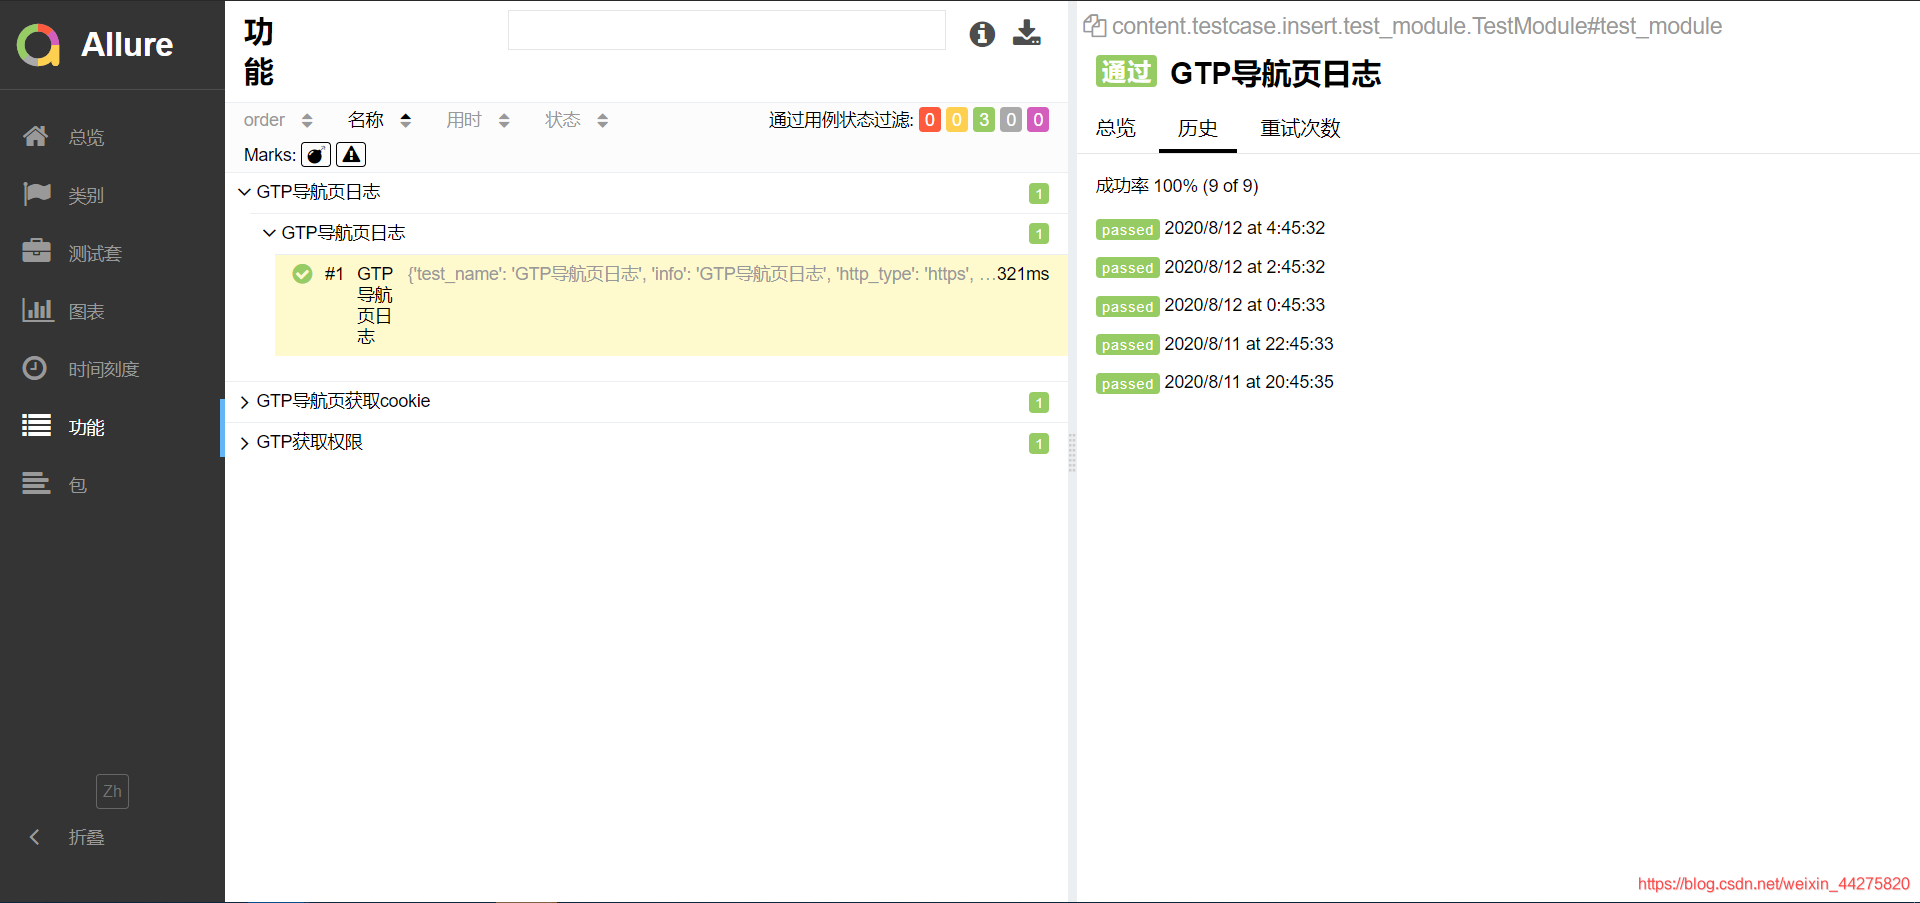This screenshot has width=1920, height=903.
Task: Expand the GTP导航页获取cookie group
Action: pos(646,401)
